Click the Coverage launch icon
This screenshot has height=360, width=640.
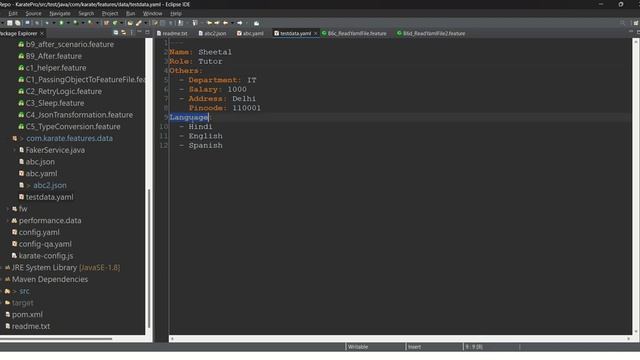[76, 23]
